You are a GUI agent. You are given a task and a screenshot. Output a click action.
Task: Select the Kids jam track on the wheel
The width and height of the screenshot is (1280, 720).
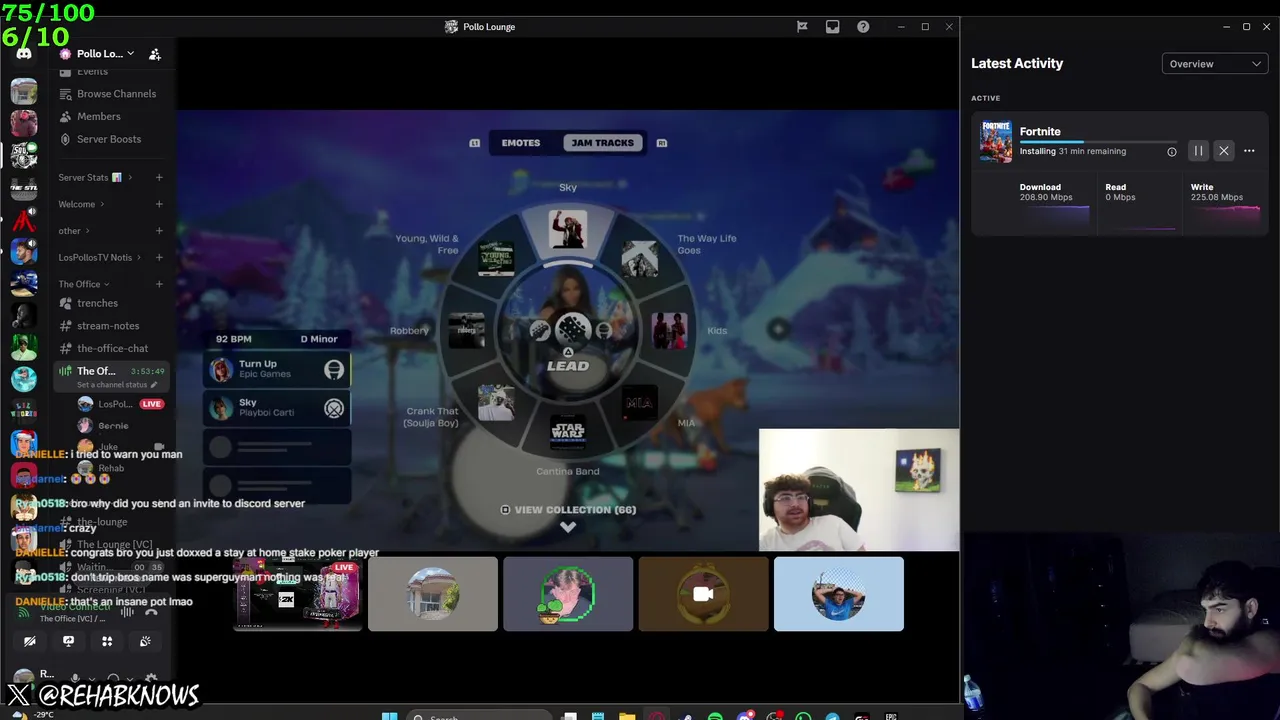click(x=669, y=331)
